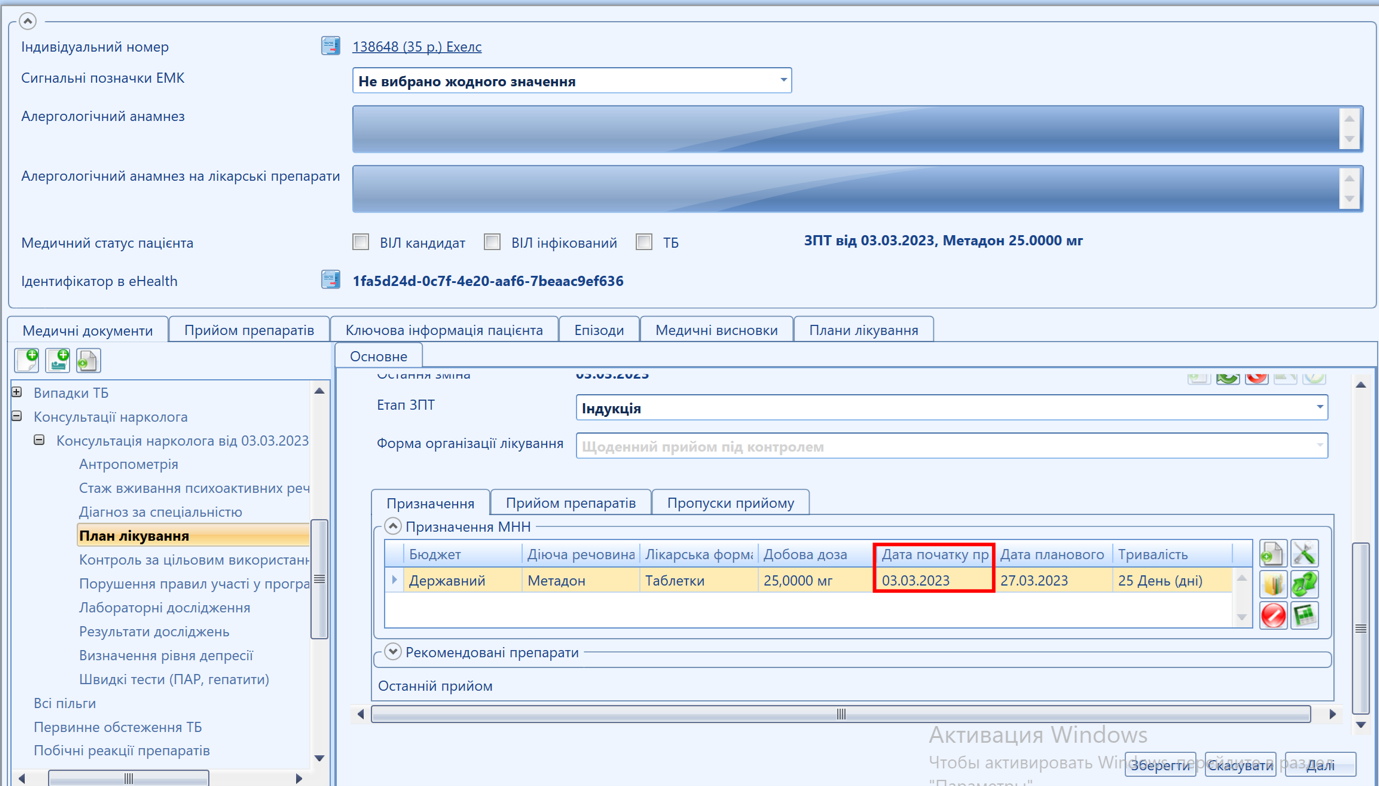Tick the ВІЛ кандидат checkbox

point(361,242)
